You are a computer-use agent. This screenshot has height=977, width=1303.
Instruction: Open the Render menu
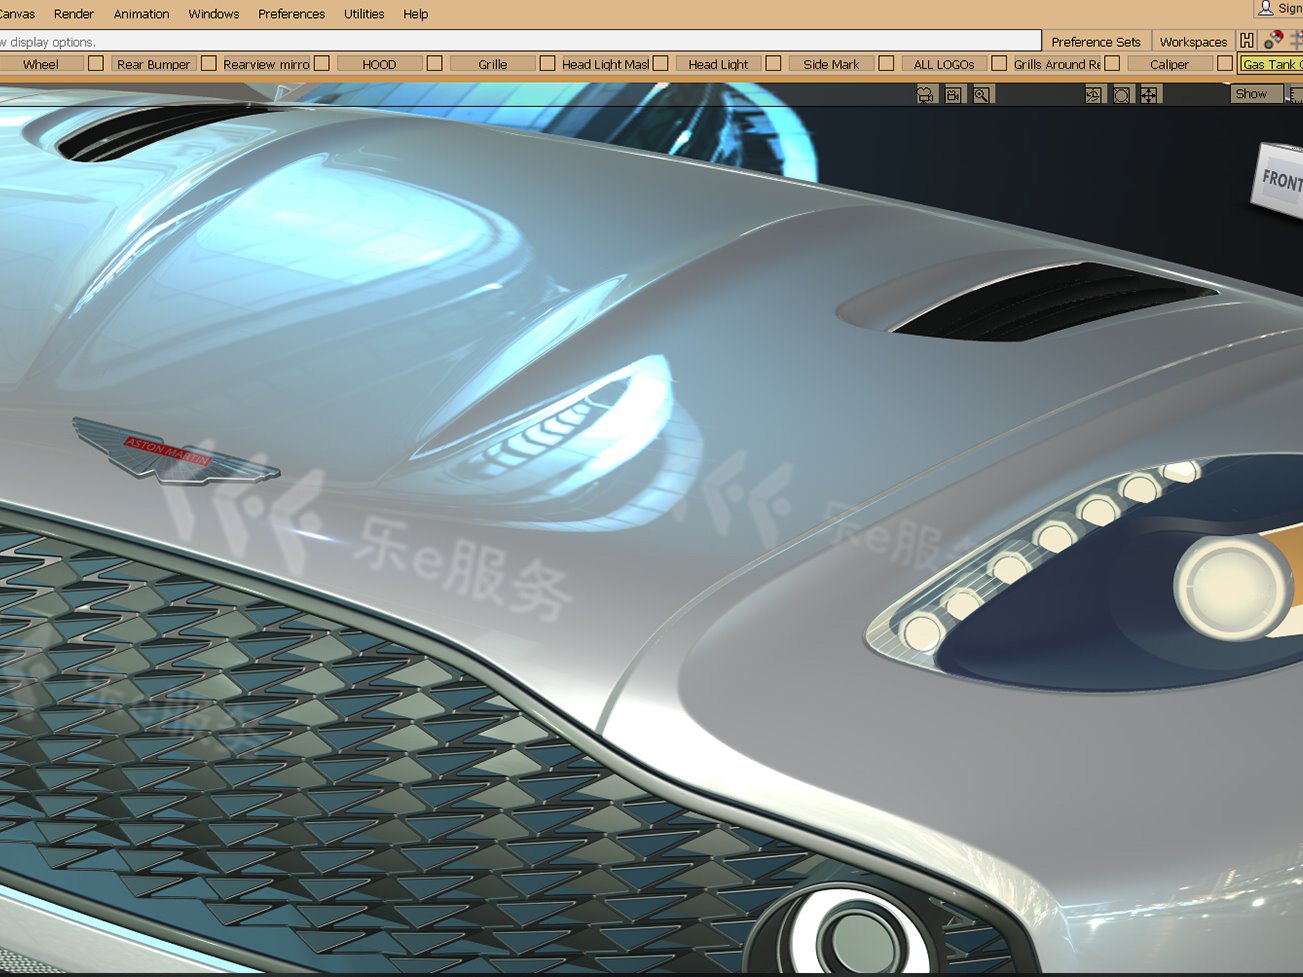(x=73, y=13)
